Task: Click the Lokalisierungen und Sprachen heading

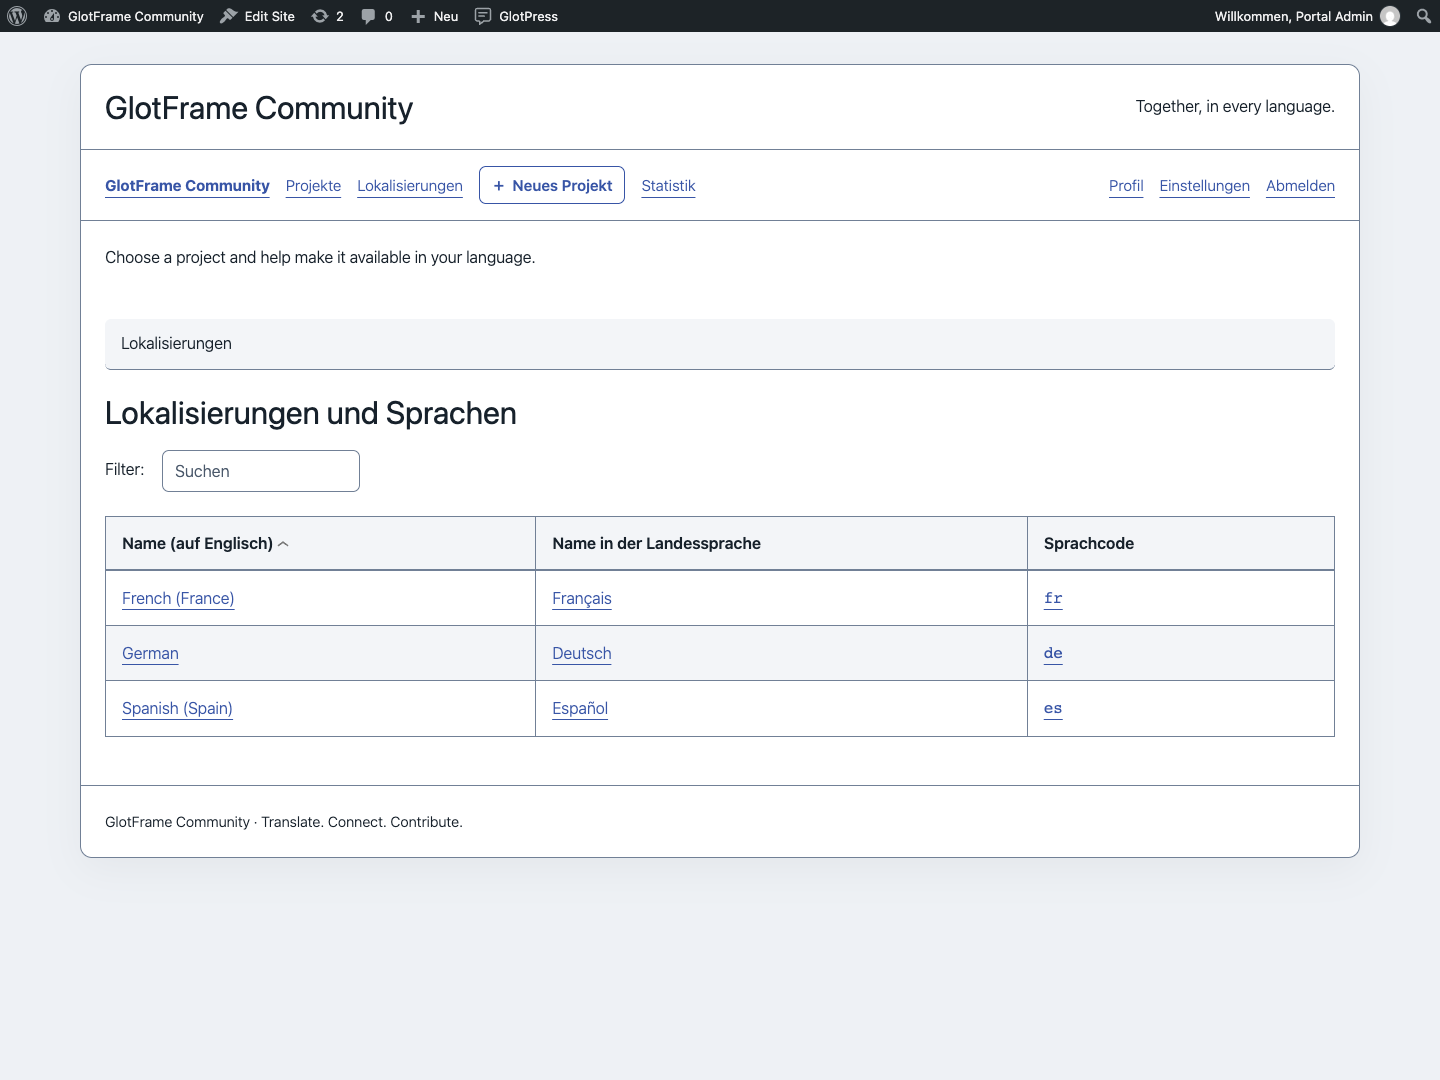Action: tap(311, 413)
